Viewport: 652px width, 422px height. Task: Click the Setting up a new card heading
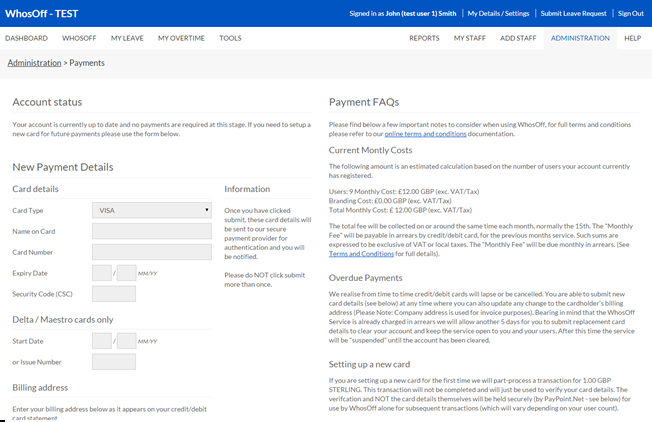(x=369, y=364)
